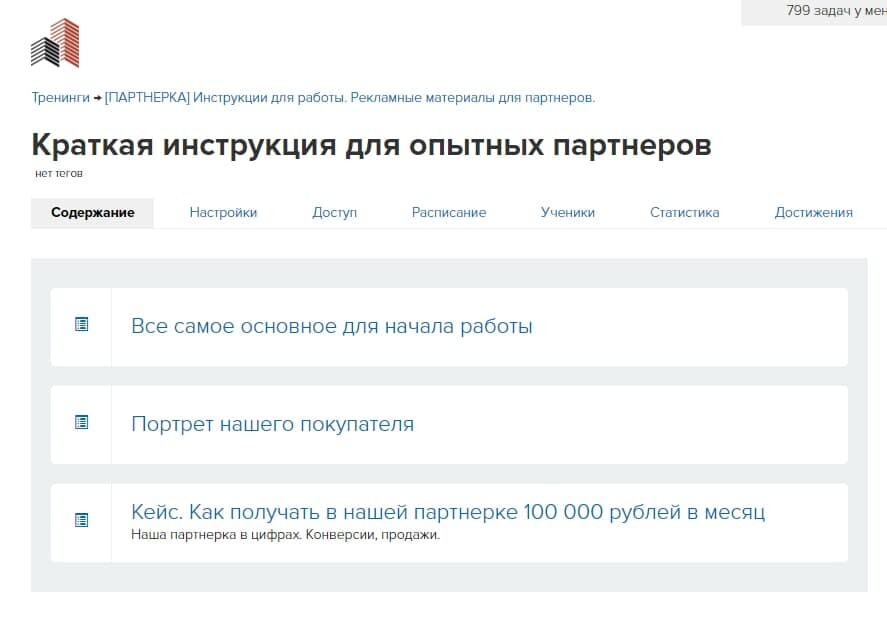Switch to the Содержание tab
The width and height of the screenshot is (887, 641).
pos(92,213)
